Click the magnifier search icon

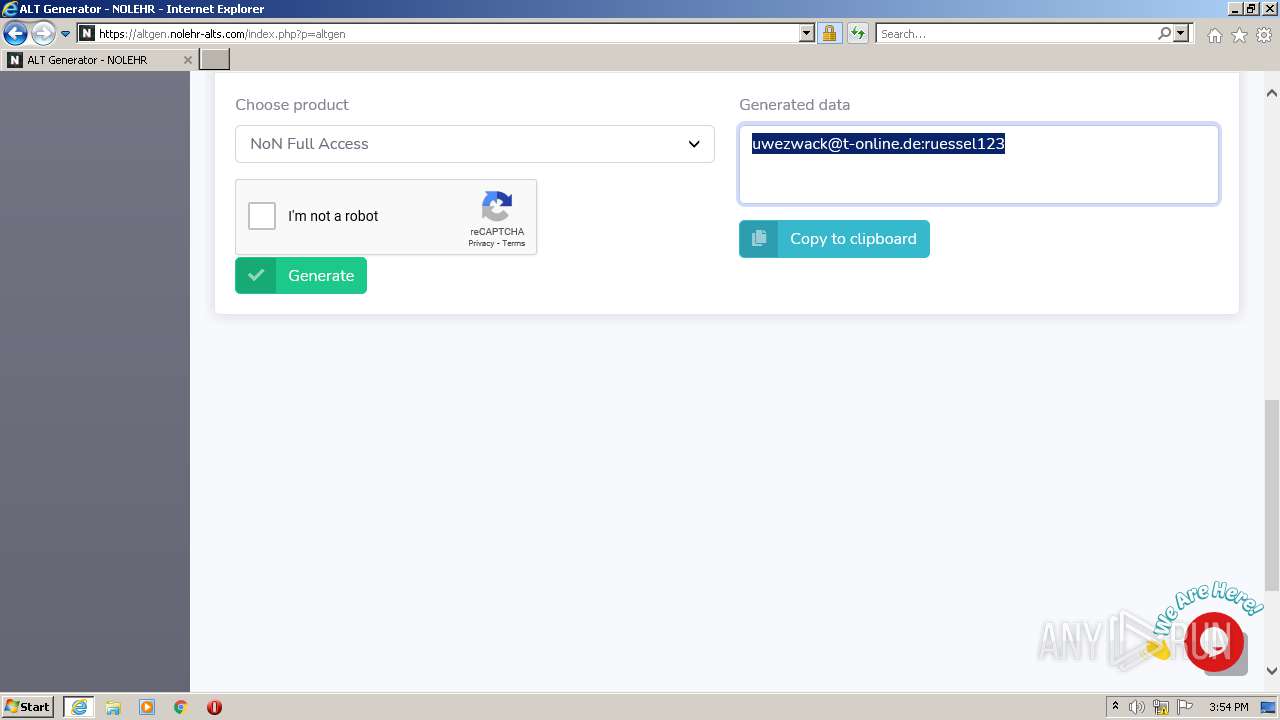point(1164,33)
